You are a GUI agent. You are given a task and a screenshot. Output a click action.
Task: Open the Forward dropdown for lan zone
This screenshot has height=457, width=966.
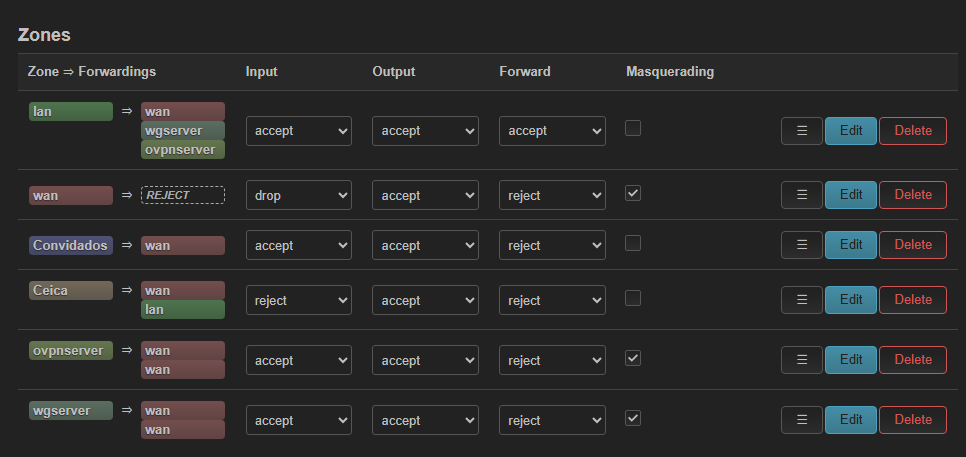552,131
